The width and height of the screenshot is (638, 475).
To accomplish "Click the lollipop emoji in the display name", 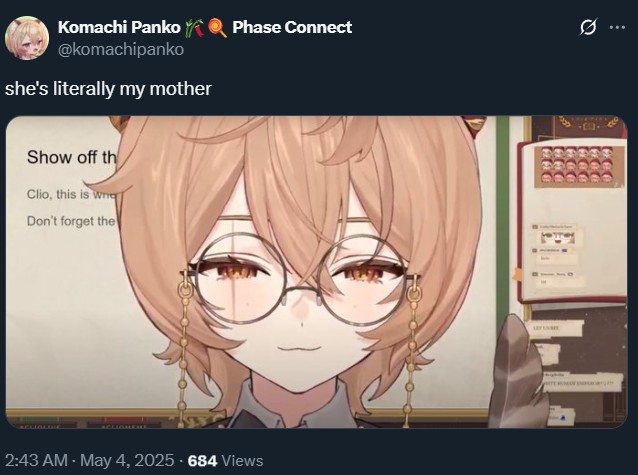I will tap(217, 28).
